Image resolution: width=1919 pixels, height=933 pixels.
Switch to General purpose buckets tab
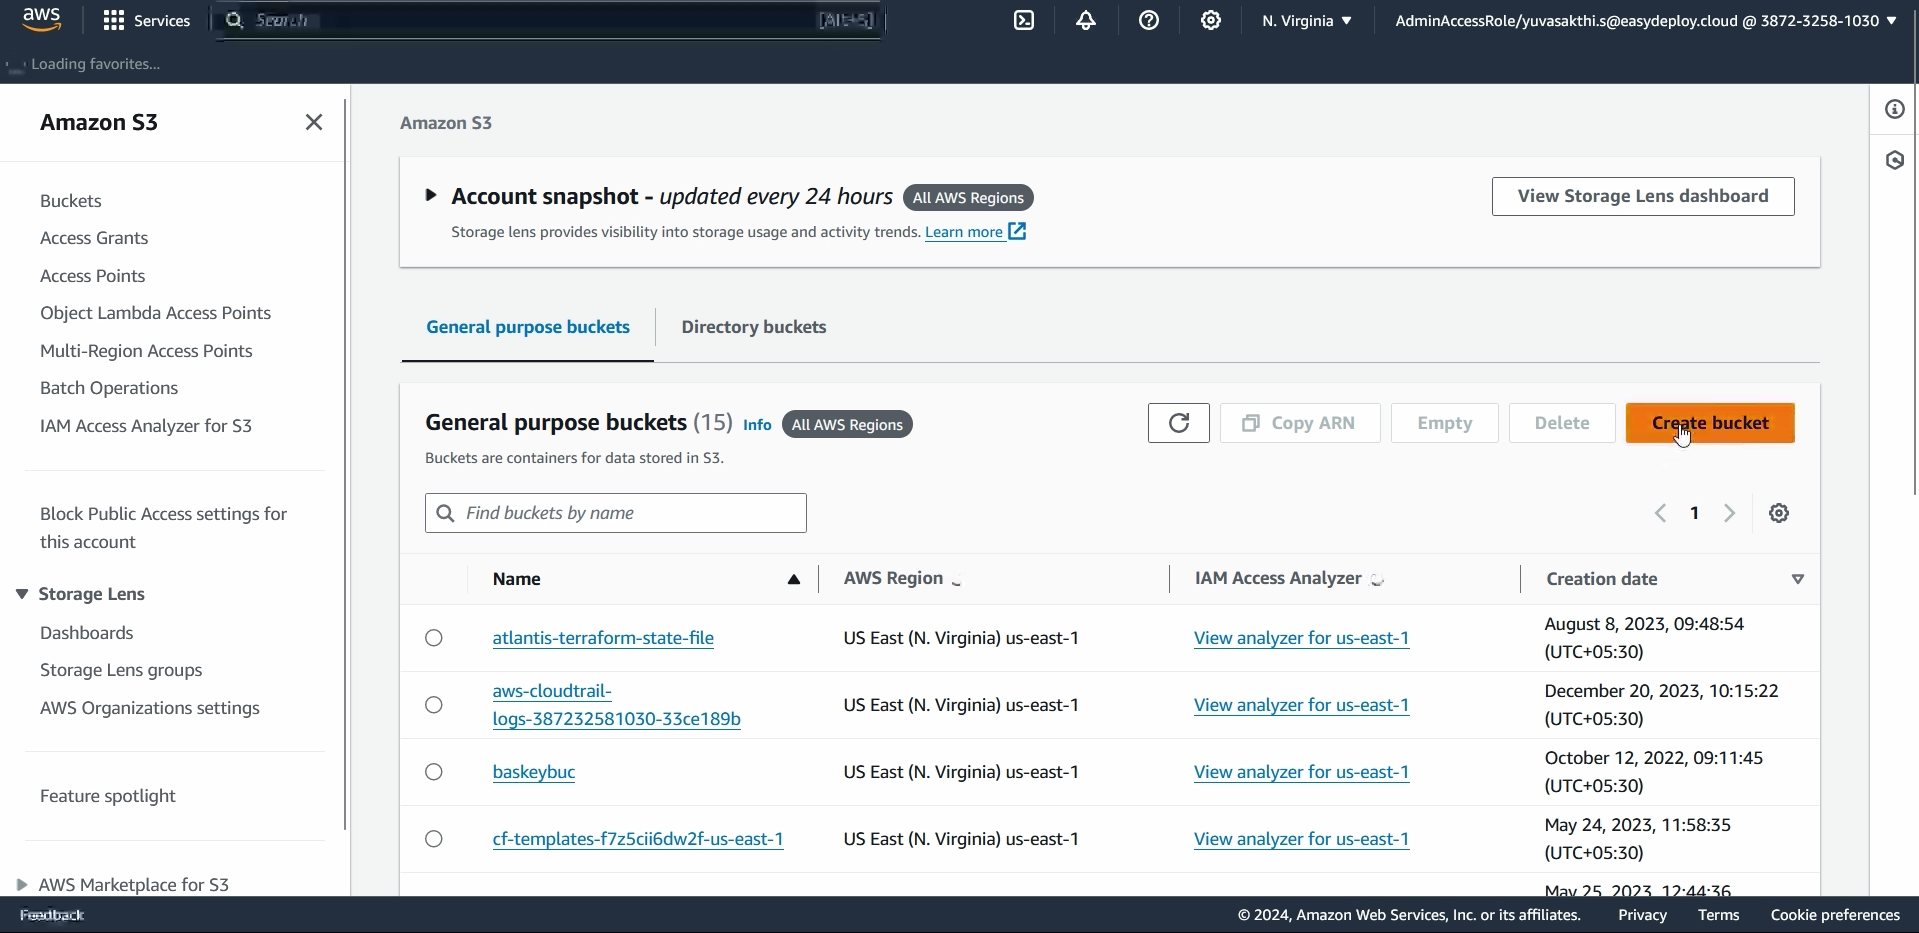(x=528, y=327)
